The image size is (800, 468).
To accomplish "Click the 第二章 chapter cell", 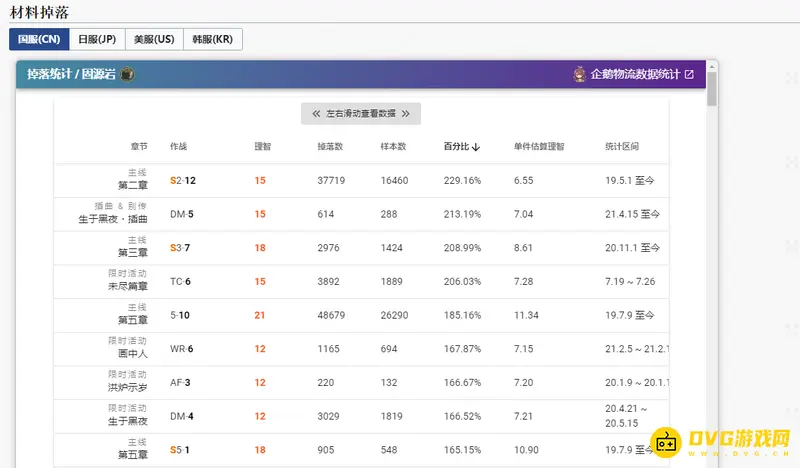I will click(133, 186).
